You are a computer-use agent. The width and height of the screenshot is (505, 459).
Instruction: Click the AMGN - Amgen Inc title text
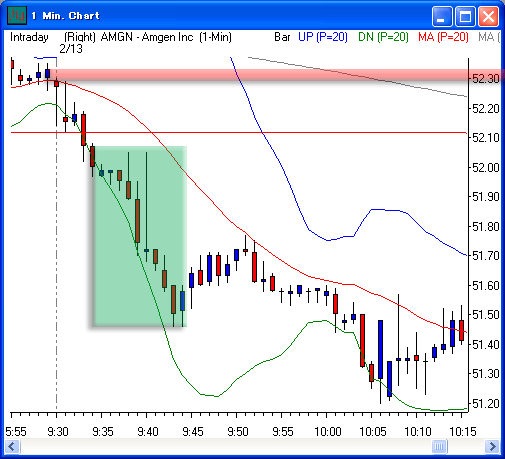(147, 37)
